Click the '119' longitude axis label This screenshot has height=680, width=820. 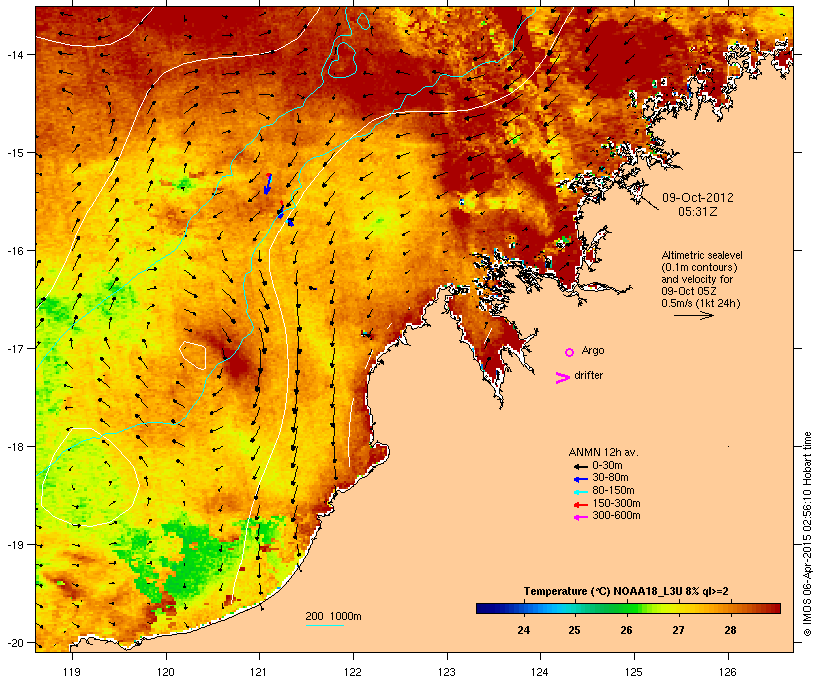pos(72,672)
